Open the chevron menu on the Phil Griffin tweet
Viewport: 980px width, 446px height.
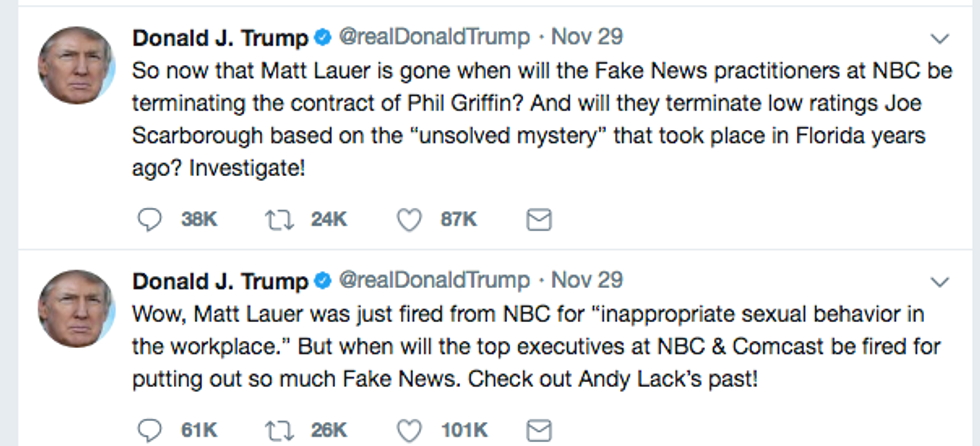pyautogui.click(x=939, y=39)
